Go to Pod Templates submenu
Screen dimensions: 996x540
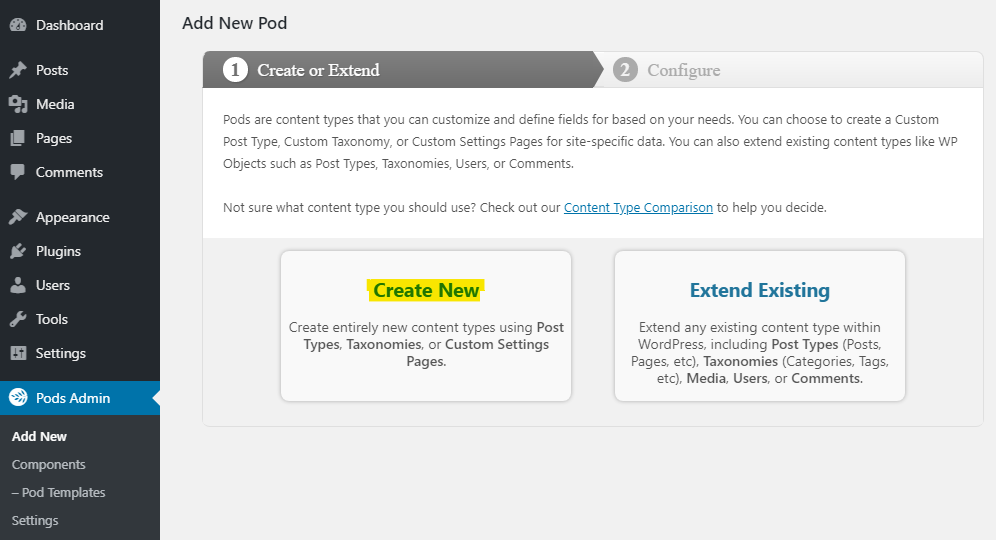58,492
